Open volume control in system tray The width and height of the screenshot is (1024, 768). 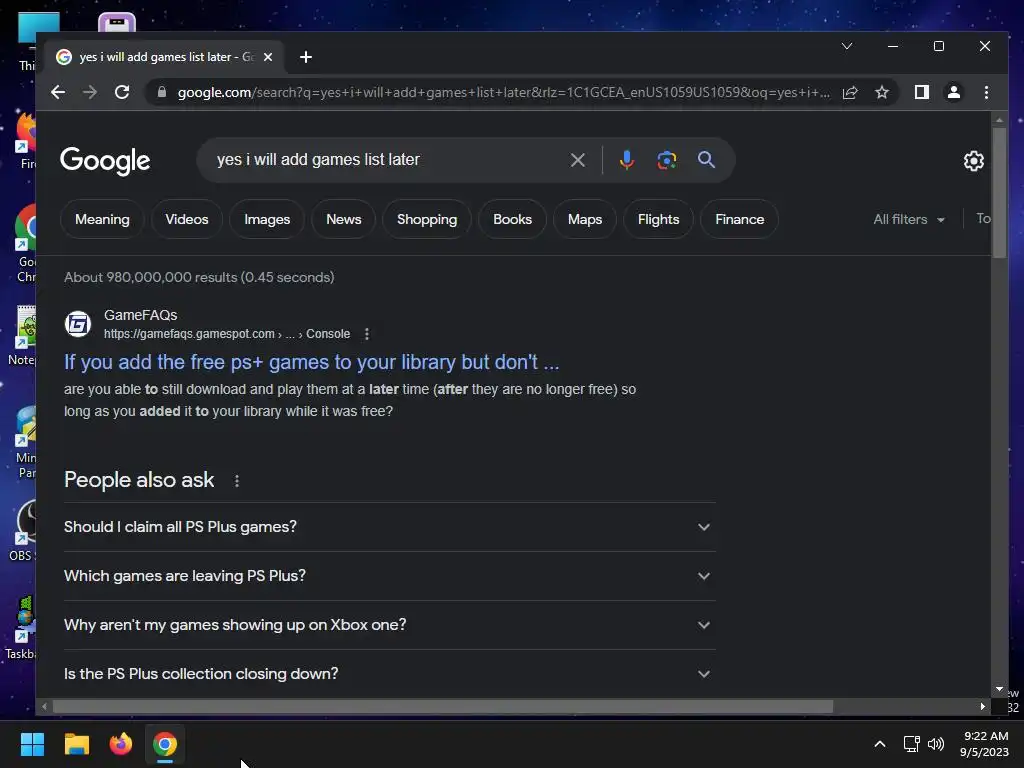click(936, 744)
